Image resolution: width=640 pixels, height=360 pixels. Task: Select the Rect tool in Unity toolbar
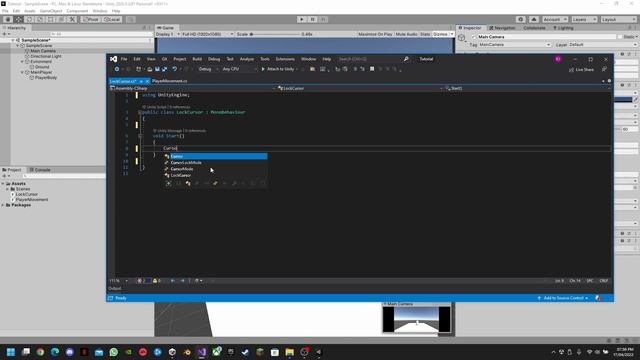pyautogui.click(x=51, y=19)
